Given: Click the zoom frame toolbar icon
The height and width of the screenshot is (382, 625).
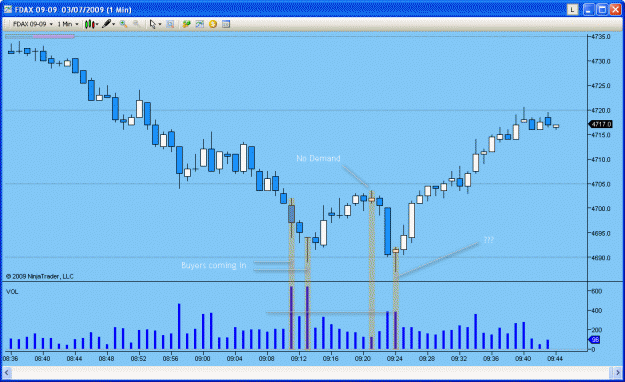Looking at the screenshot, I should 170,24.
